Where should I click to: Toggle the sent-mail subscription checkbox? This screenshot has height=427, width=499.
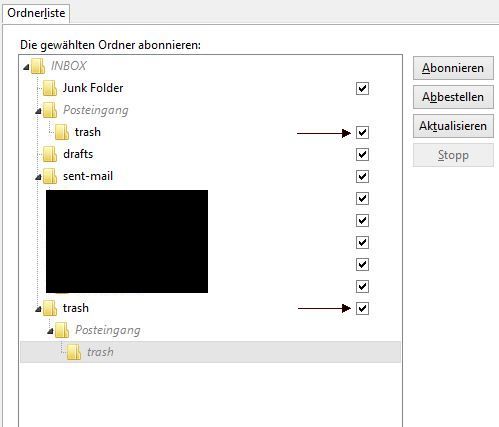pyautogui.click(x=362, y=176)
